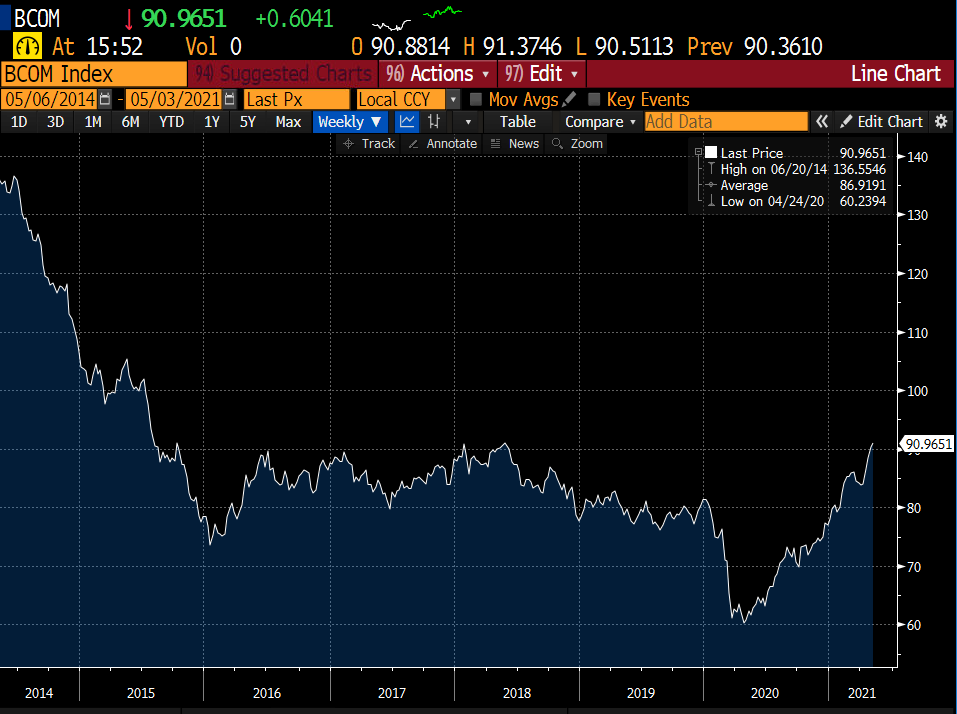Click the BCOM Index security field

(x=94, y=74)
